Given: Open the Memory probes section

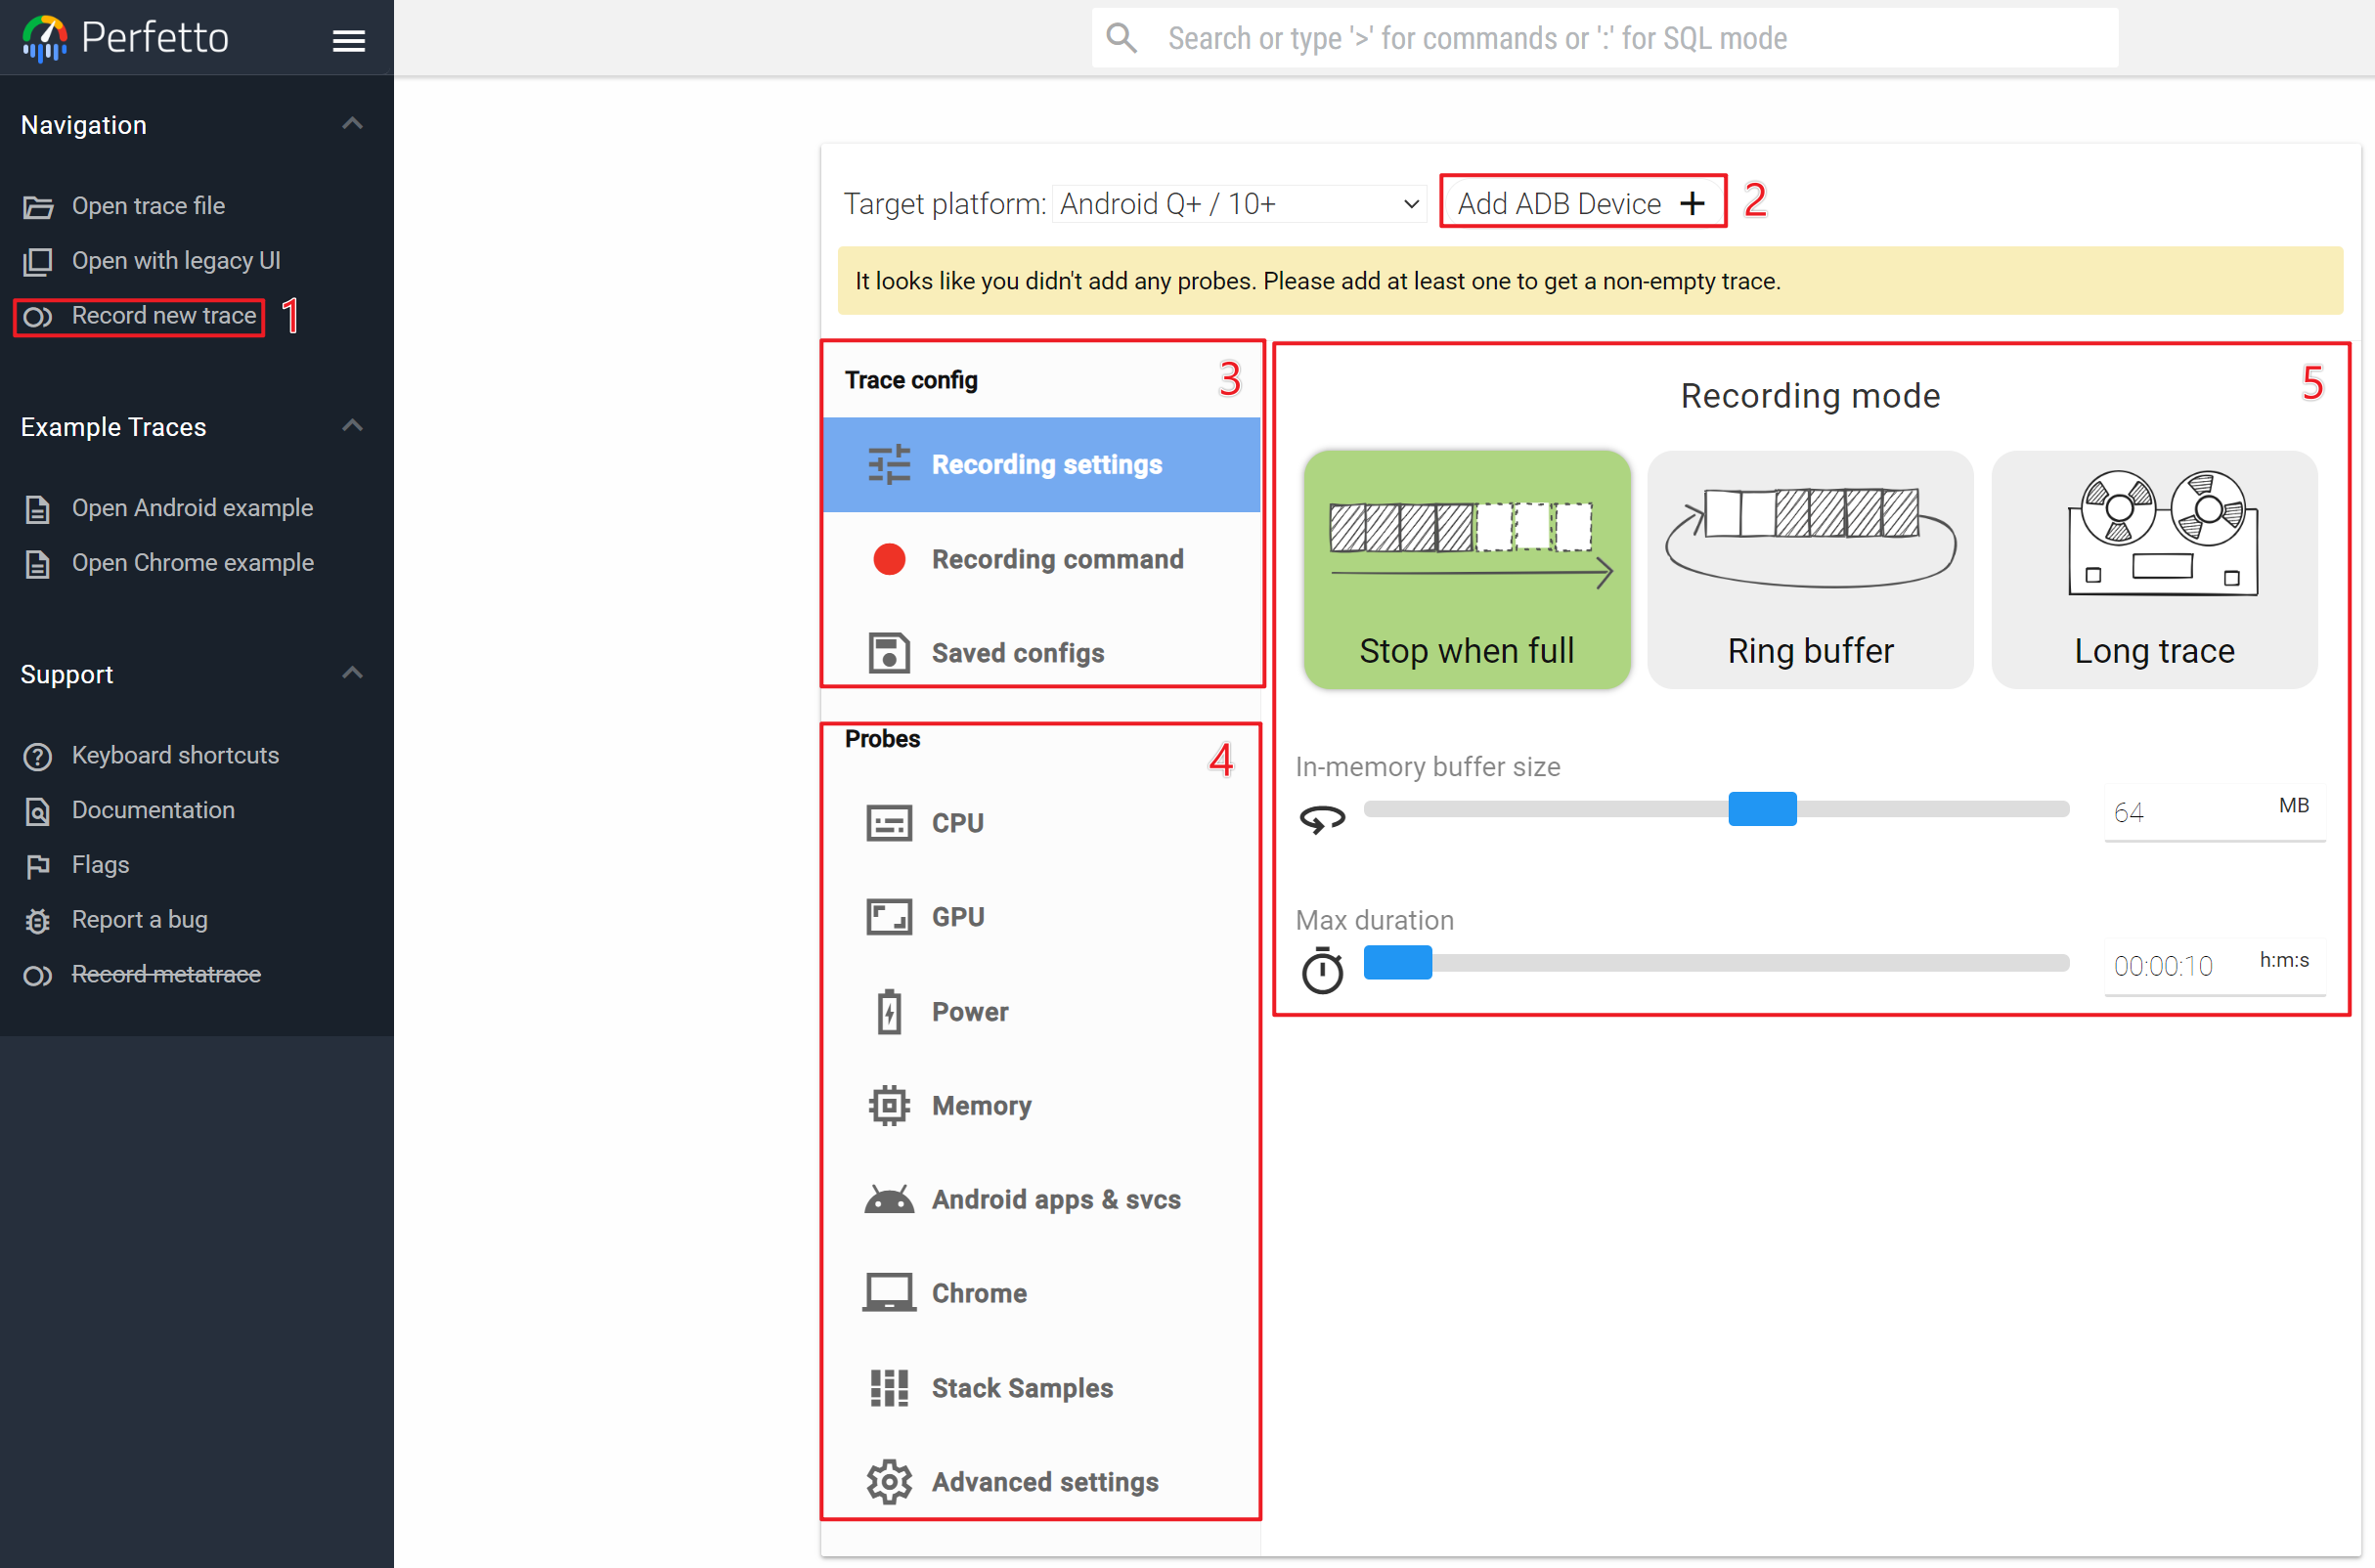Looking at the screenshot, I should pos(1041,1105).
